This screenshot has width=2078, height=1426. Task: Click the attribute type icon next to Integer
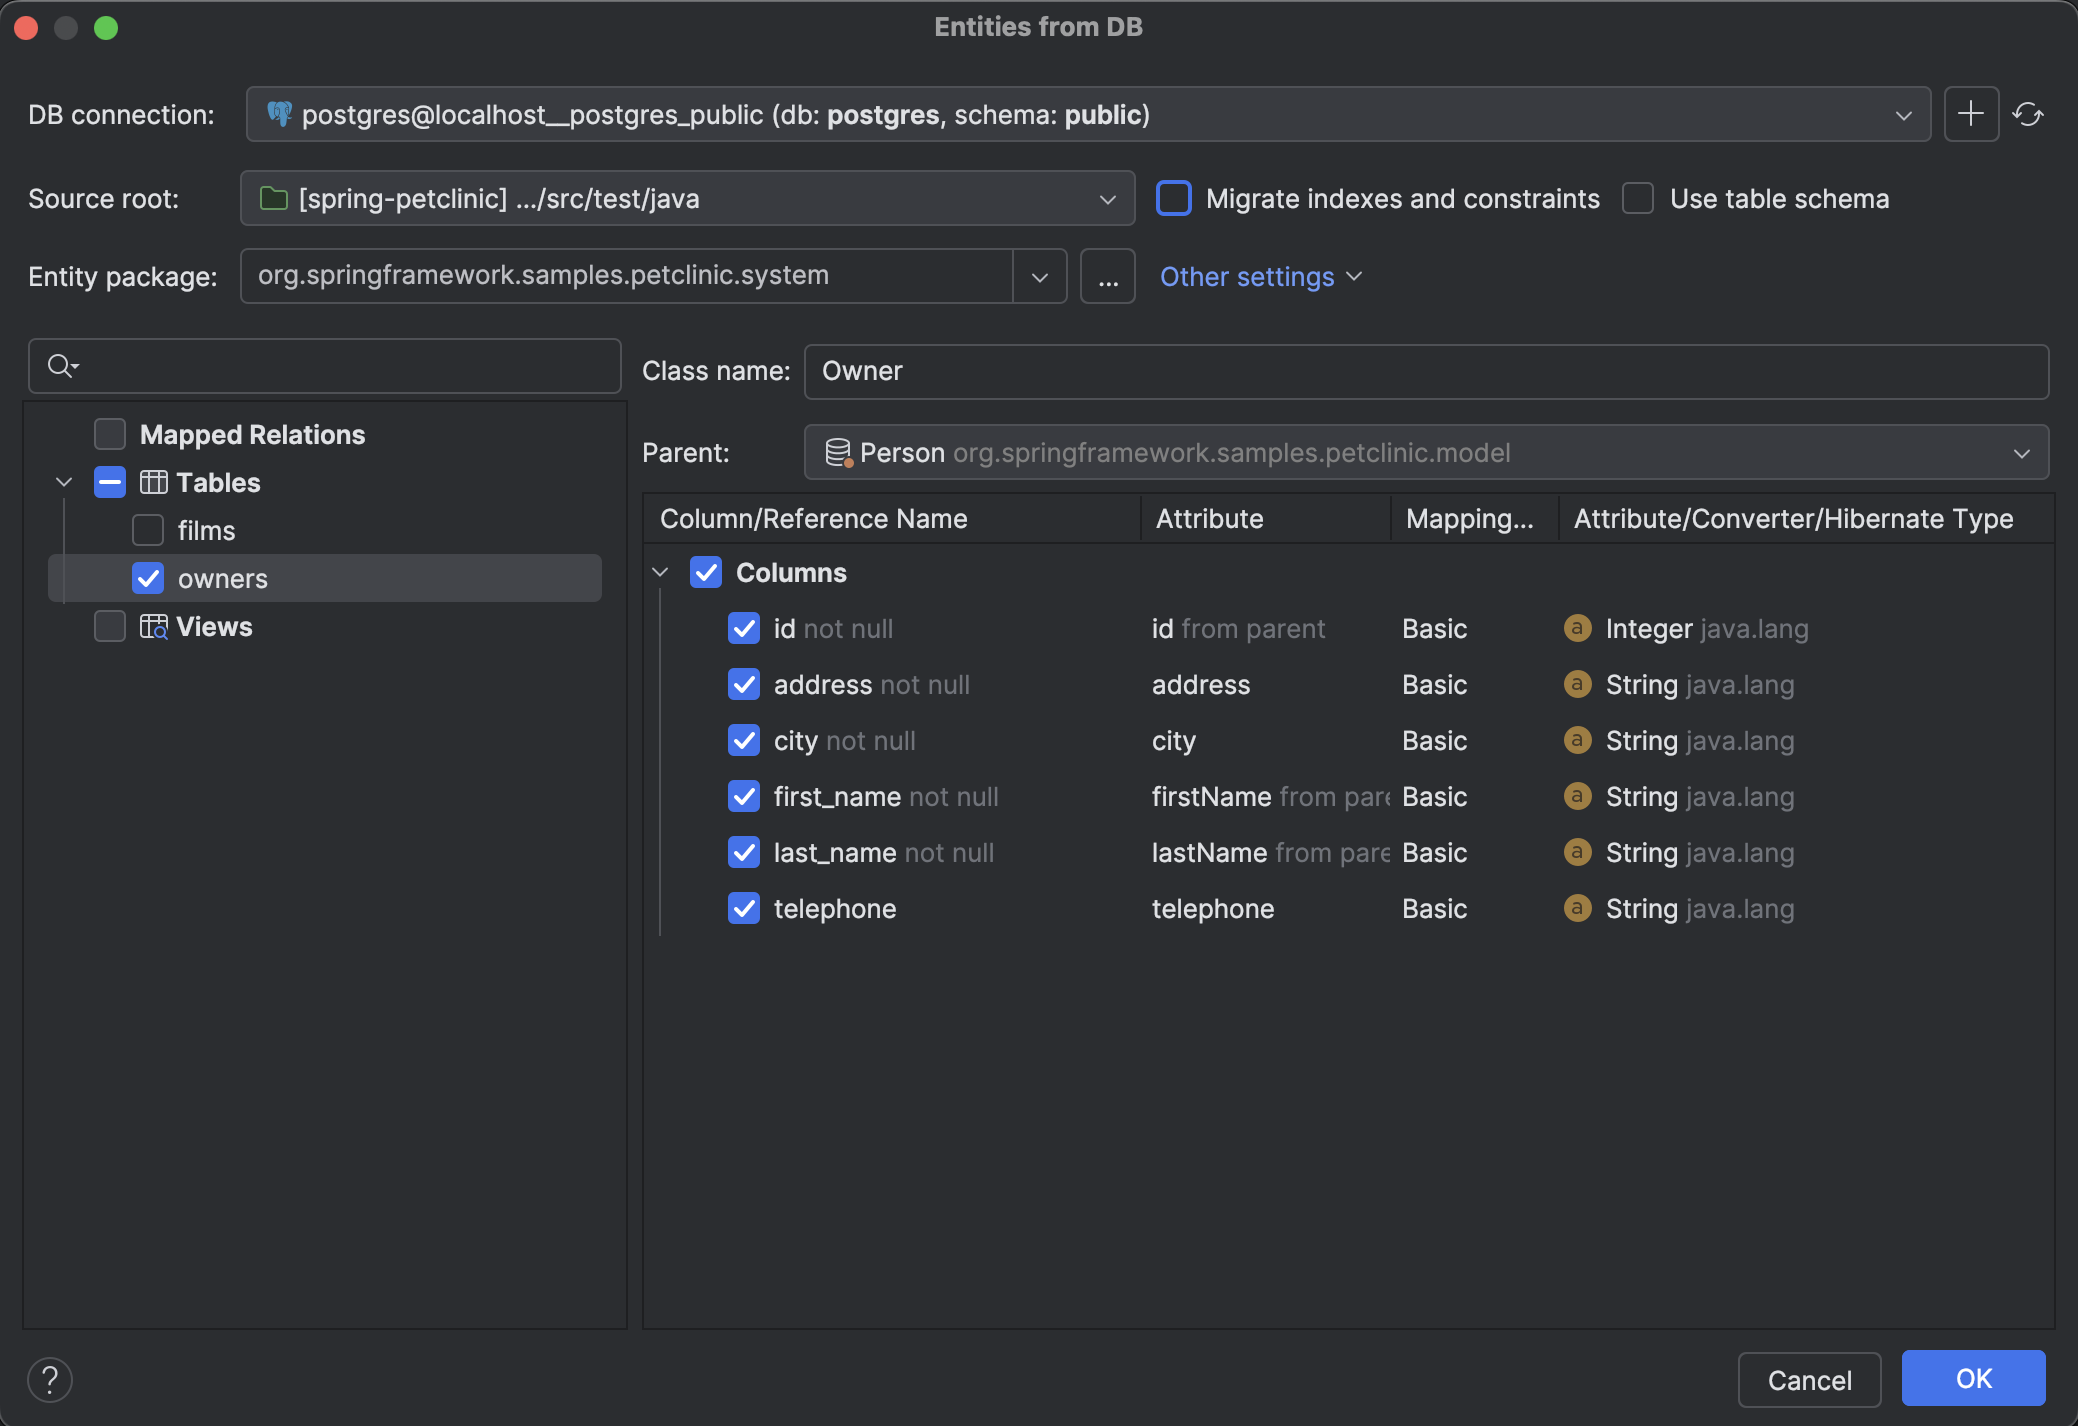point(1578,628)
